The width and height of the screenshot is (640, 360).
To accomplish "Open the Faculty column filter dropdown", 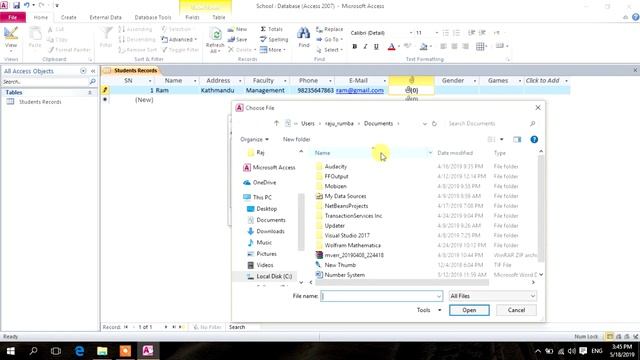I will pos(285,81).
